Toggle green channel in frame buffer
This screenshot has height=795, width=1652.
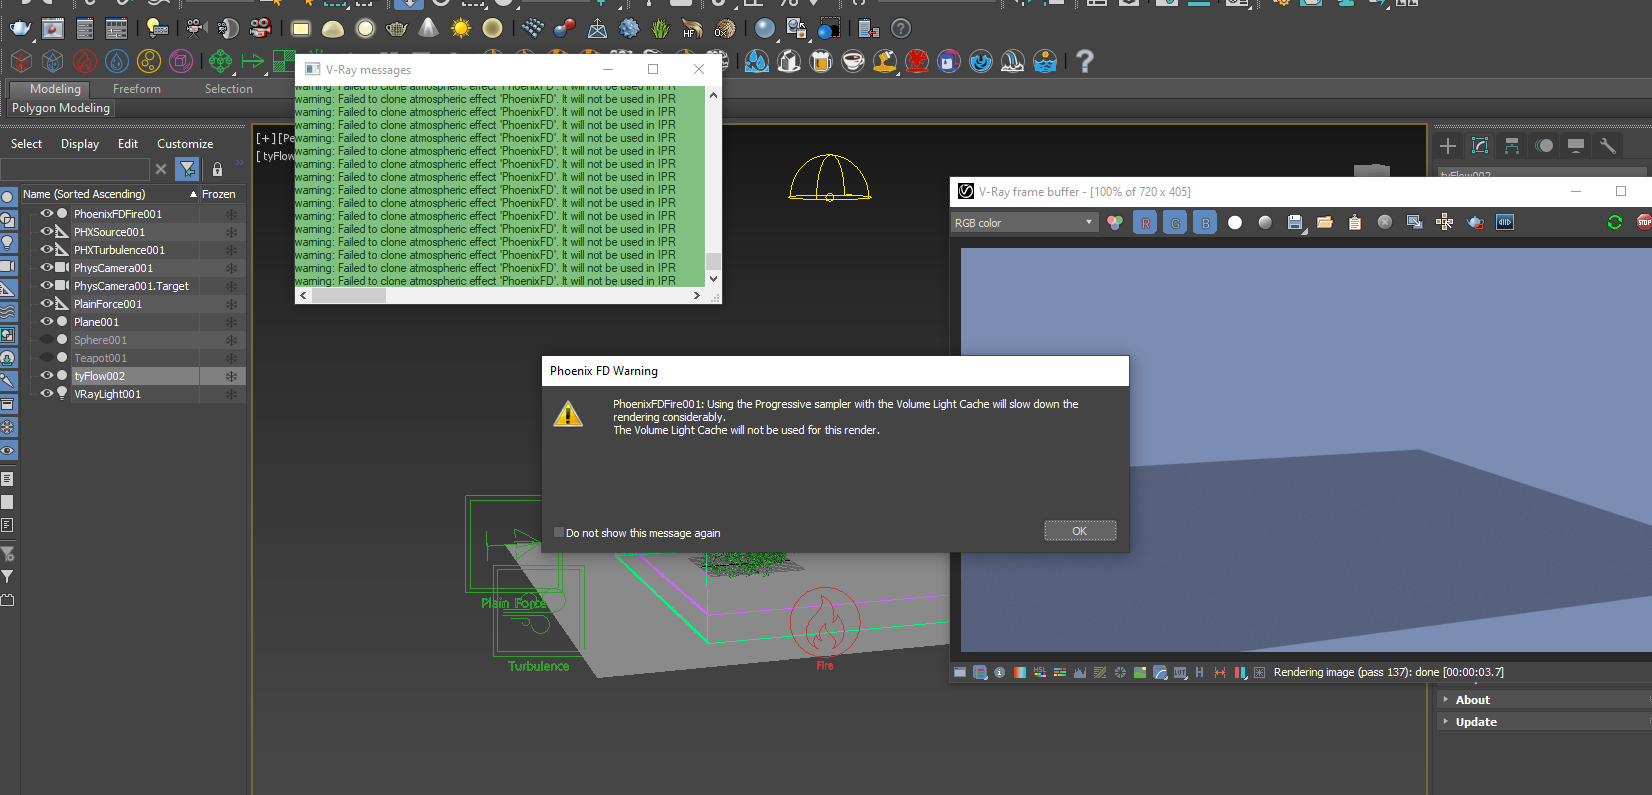1175,222
